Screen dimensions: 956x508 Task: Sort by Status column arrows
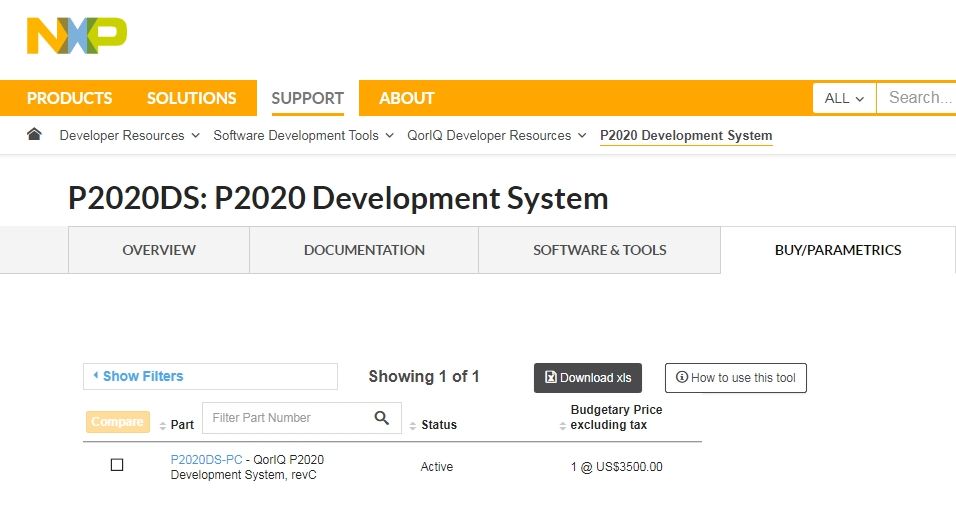point(413,426)
